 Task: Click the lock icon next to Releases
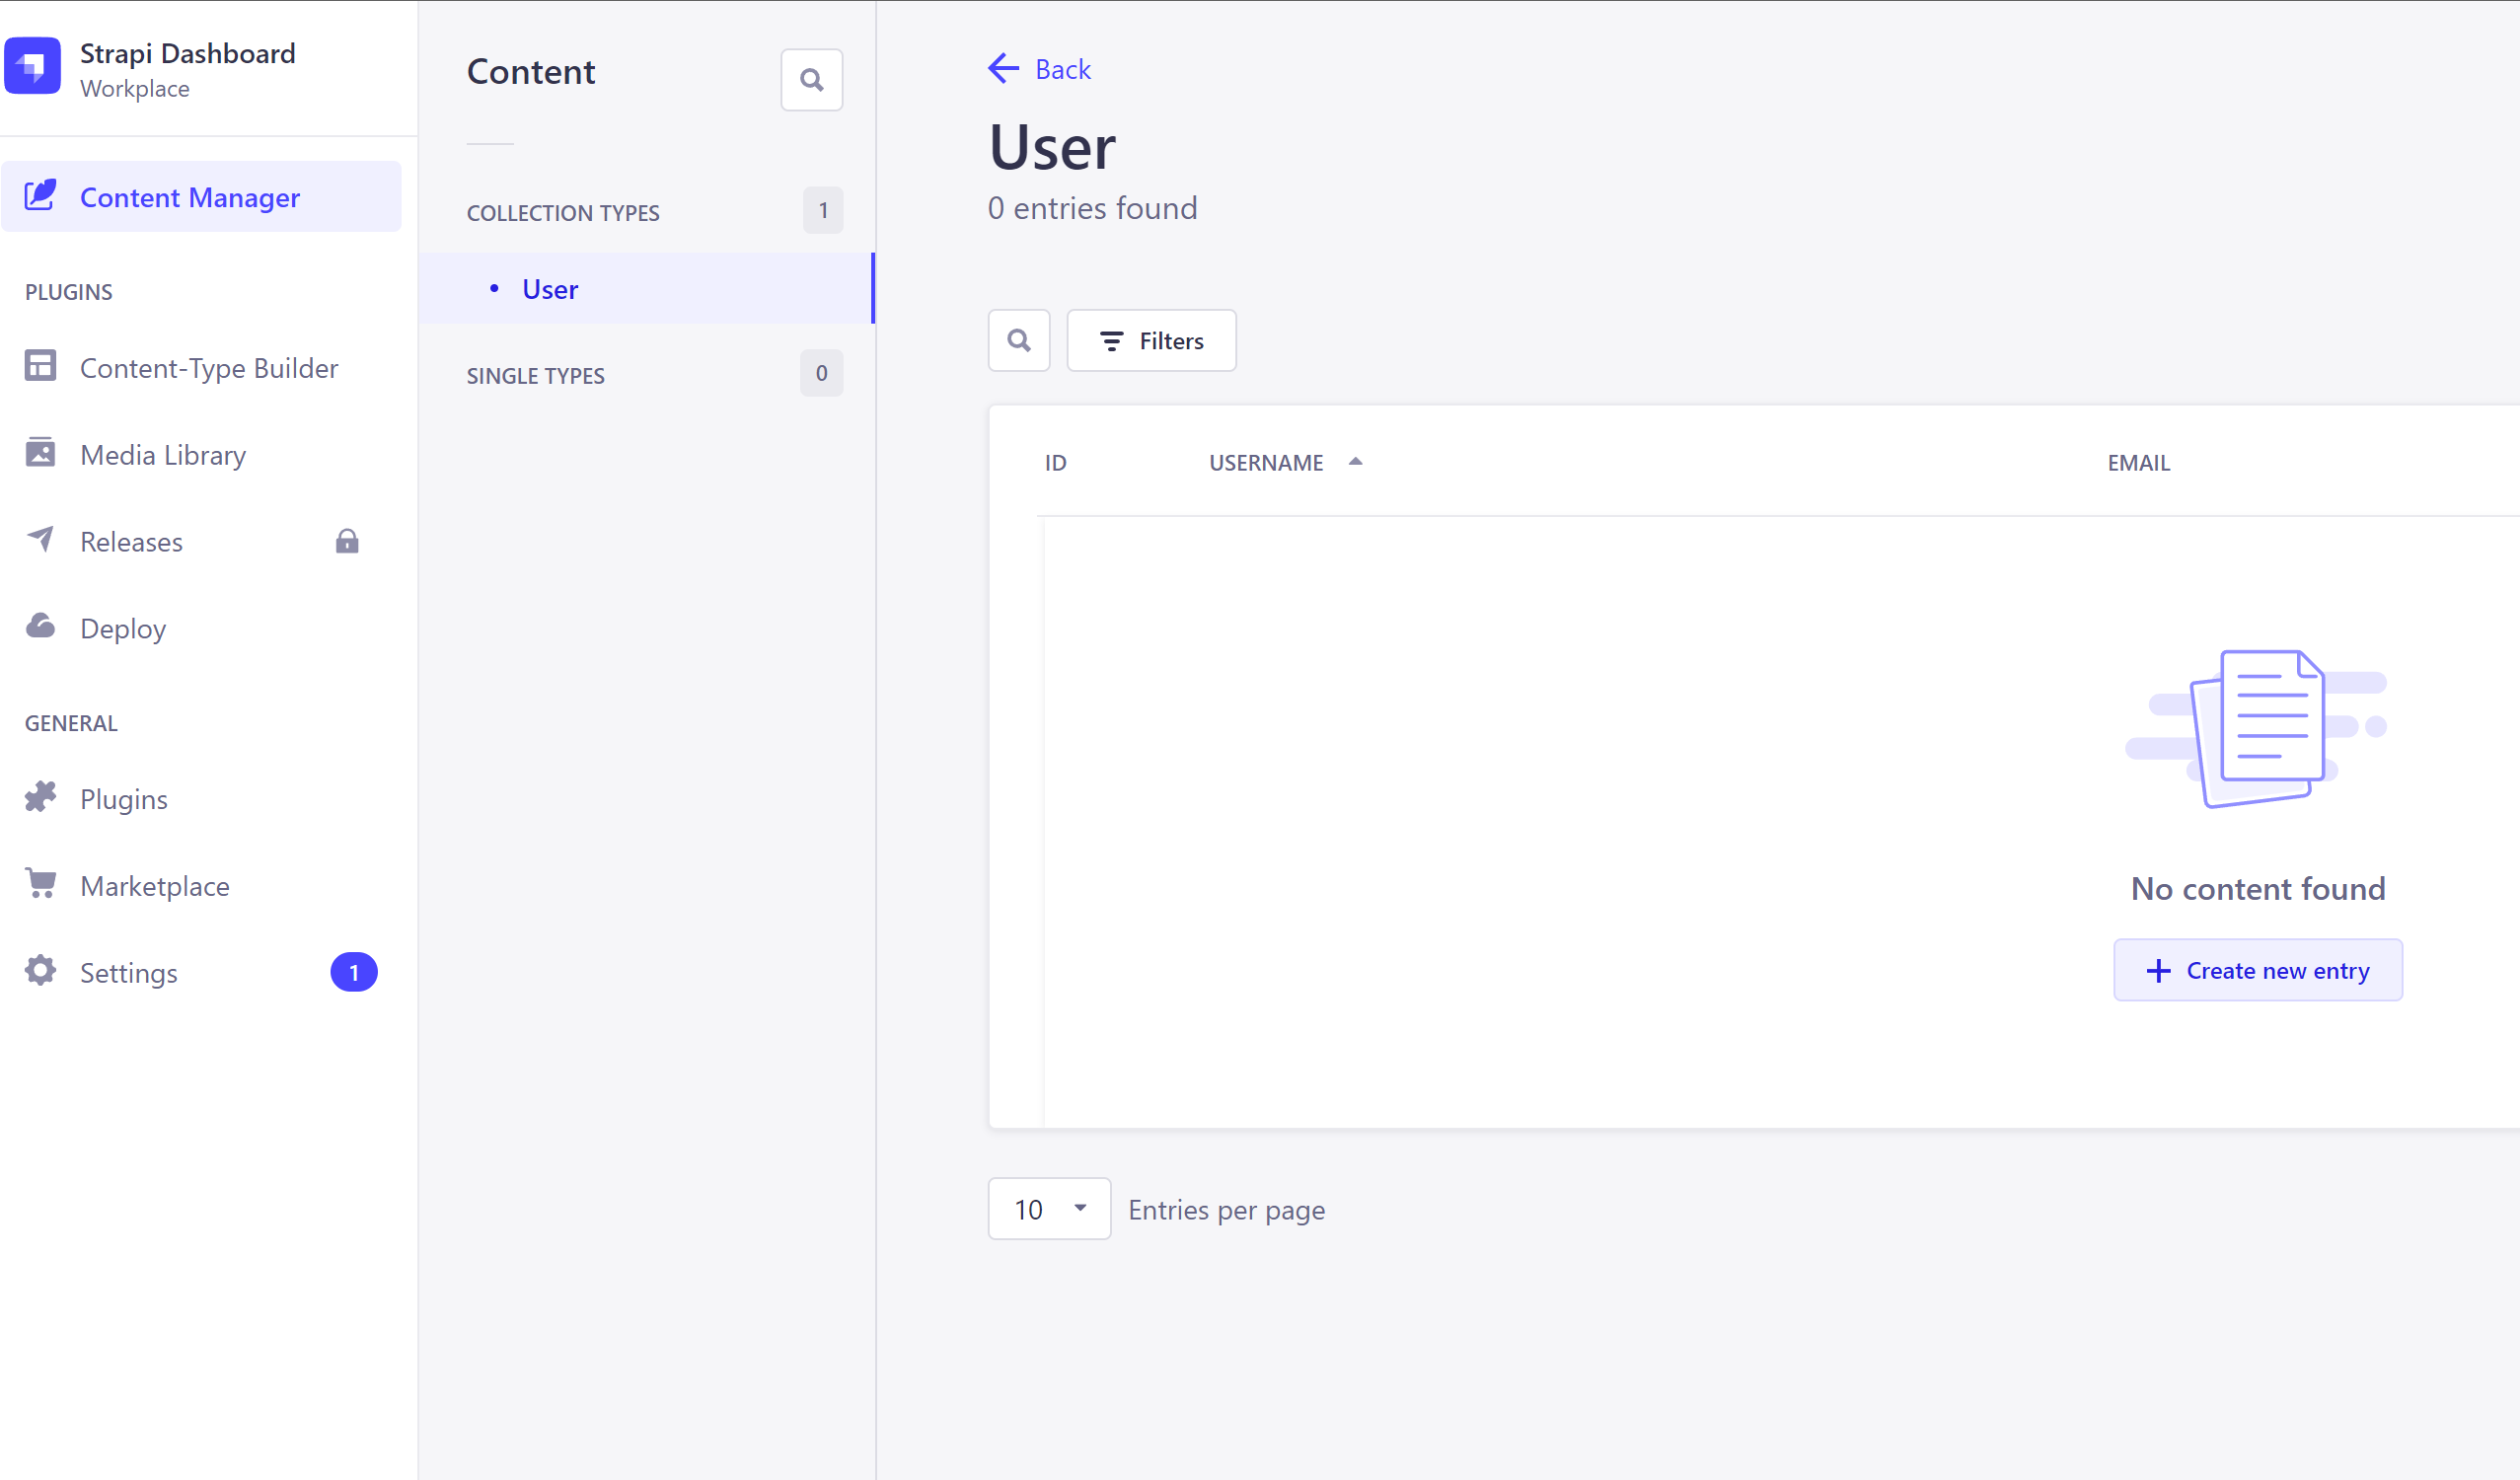tap(347, 541)
